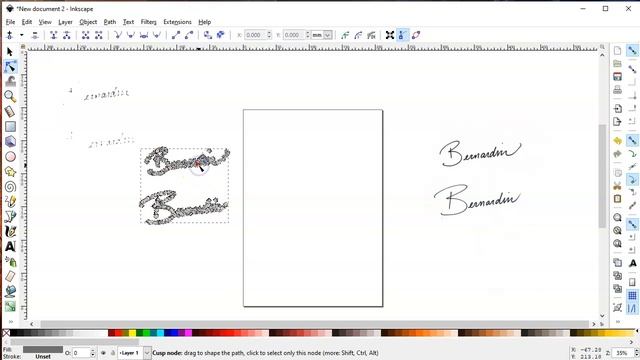The image size is (640, 360).
Task: Select the Rectangle tool
Action: coord(10,126)
